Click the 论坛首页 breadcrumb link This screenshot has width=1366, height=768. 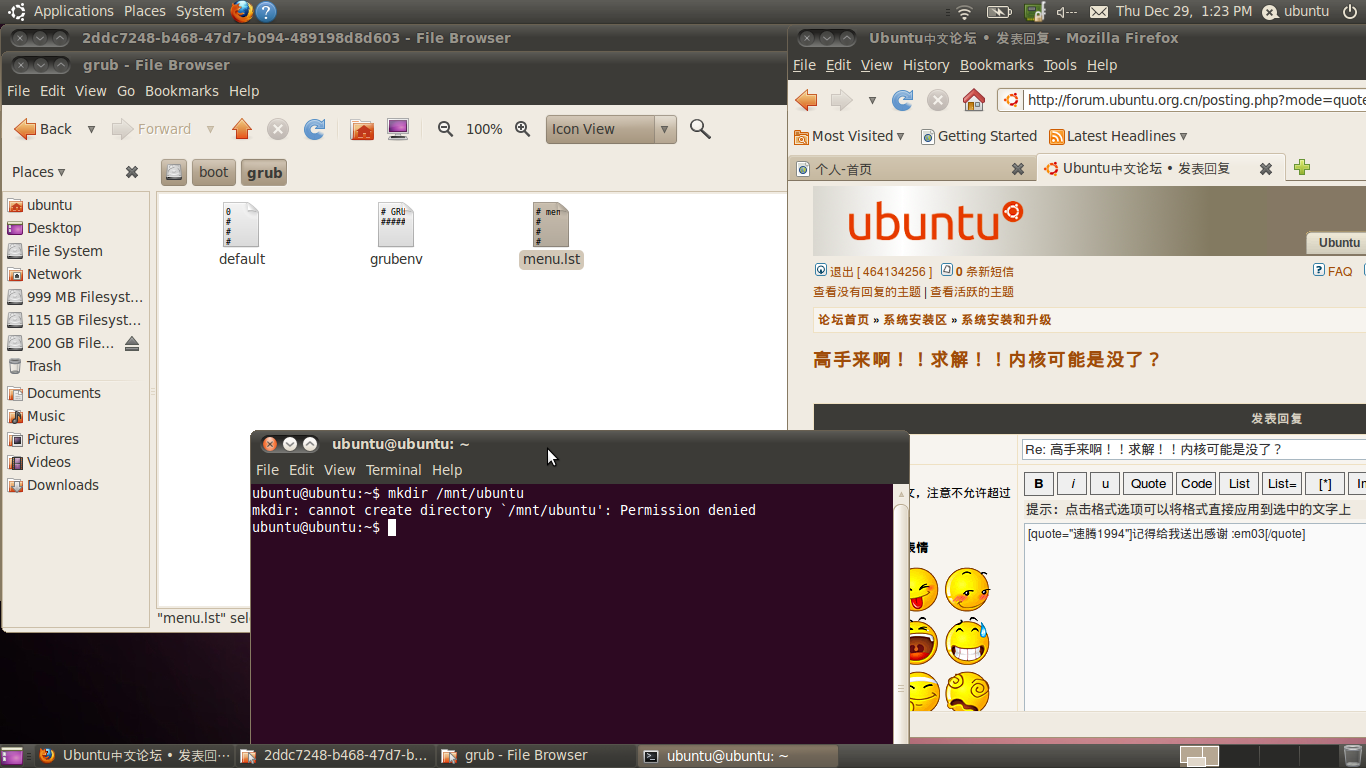point(843,320)
